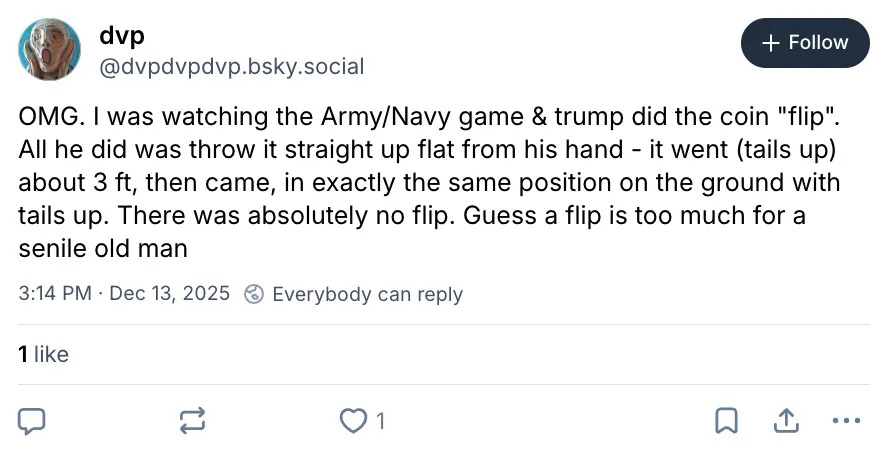Click the "senile old man" closing line
Viewport: 884px width, 454px height.
coord(103,249)
